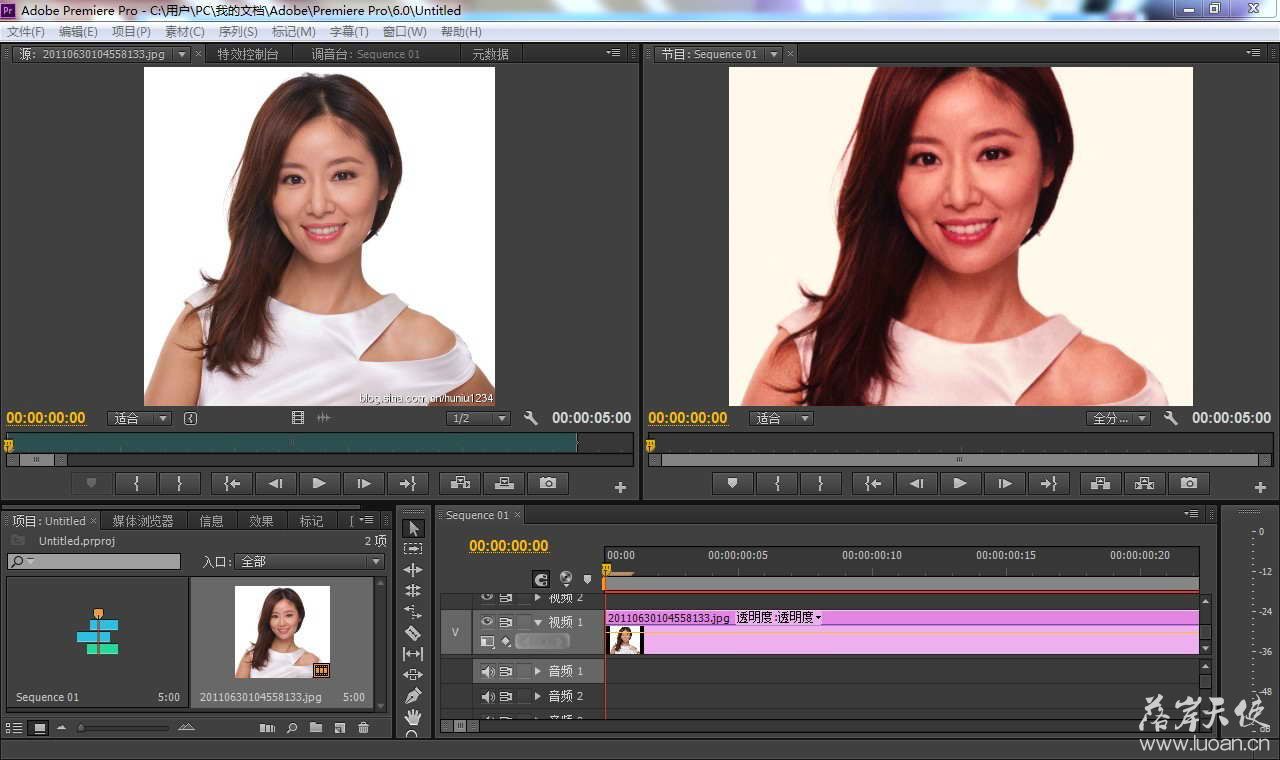1280x760 pixels.
Task: Toggle sync lock for 视频 1 track
Action: (506, 622)
